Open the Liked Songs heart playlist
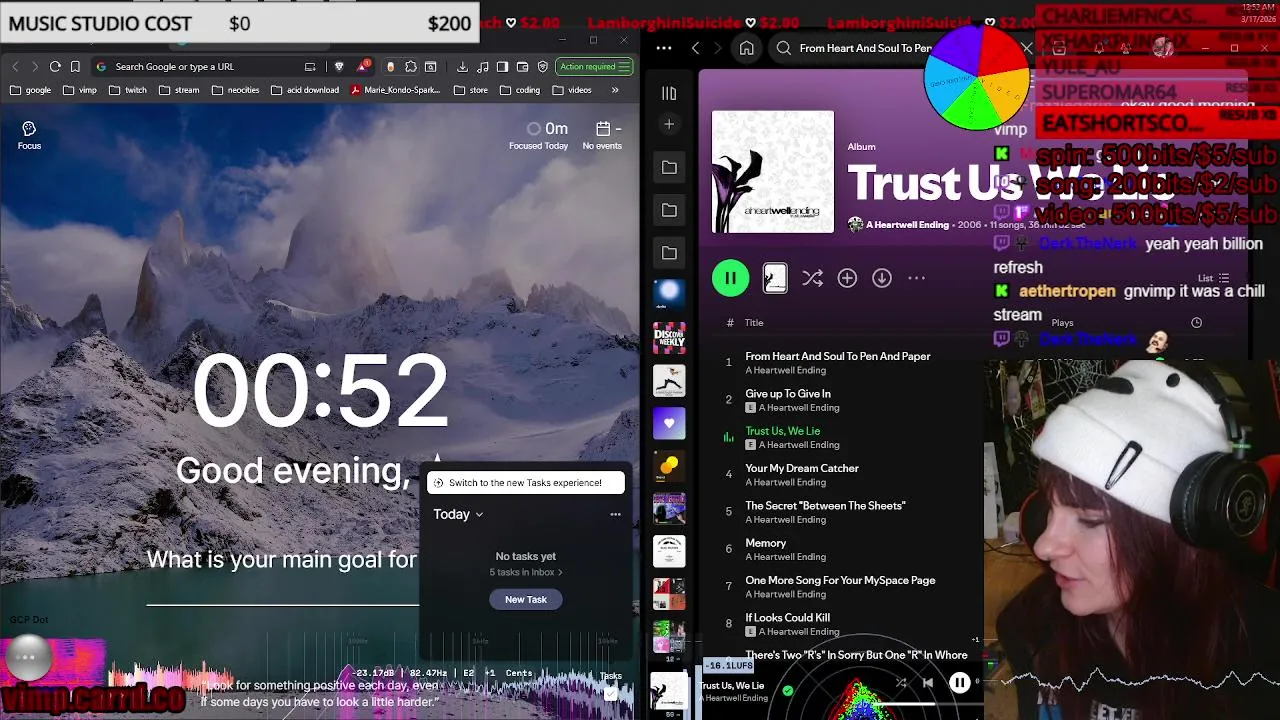 click(669, 423)
